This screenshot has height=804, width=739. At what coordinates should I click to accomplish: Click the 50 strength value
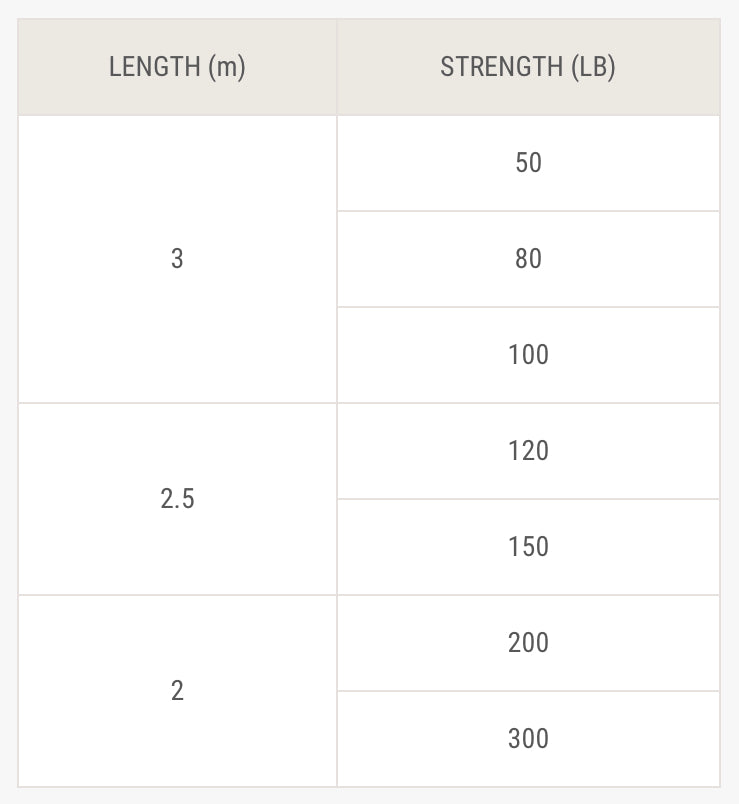coord(528,163)
